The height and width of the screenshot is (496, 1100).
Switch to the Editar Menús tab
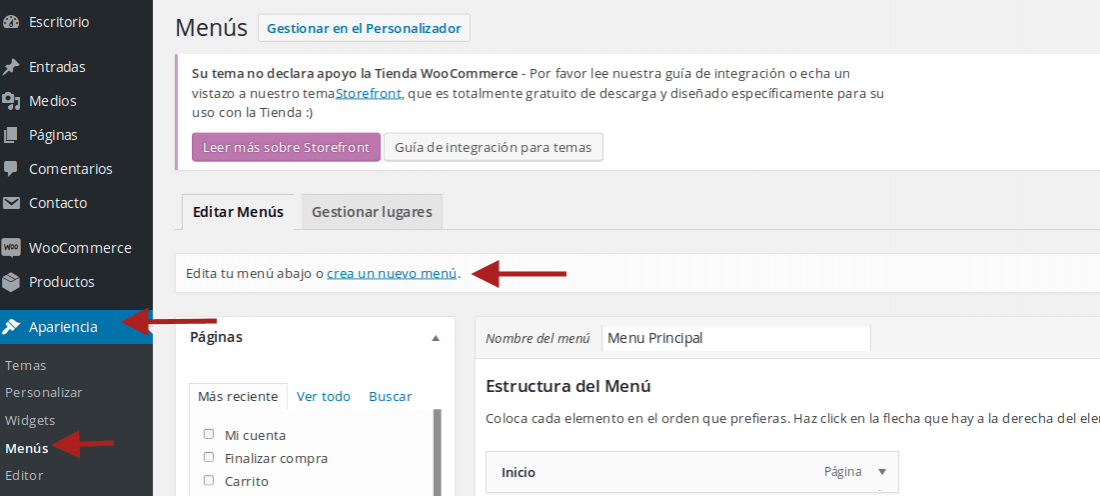click(x=238, y=212)
